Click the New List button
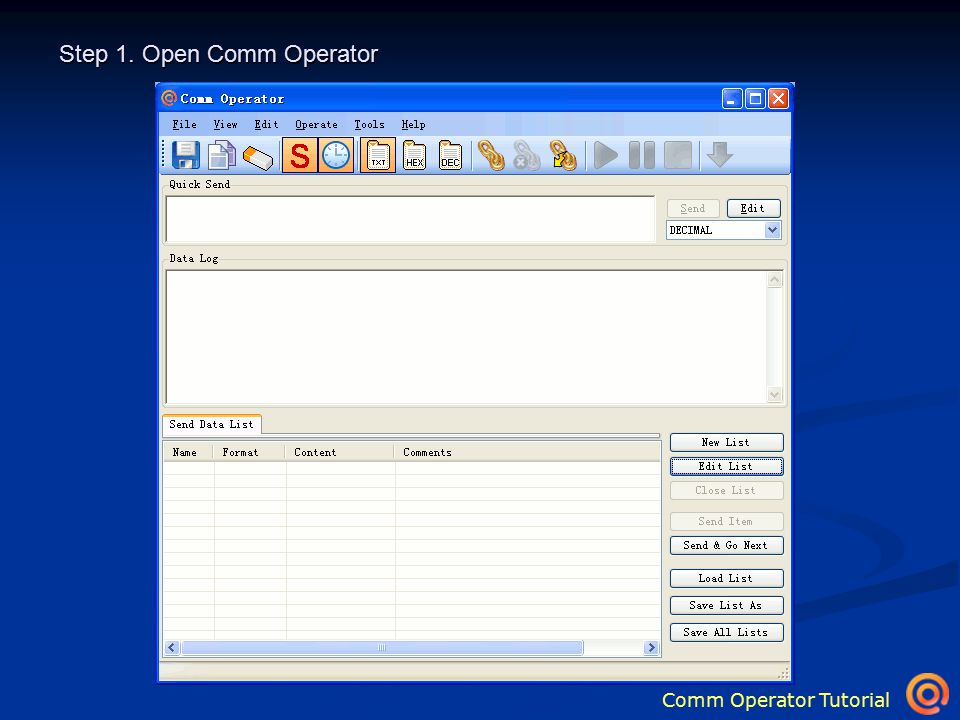This screenshot has width=960, height=720. [726, 442]
